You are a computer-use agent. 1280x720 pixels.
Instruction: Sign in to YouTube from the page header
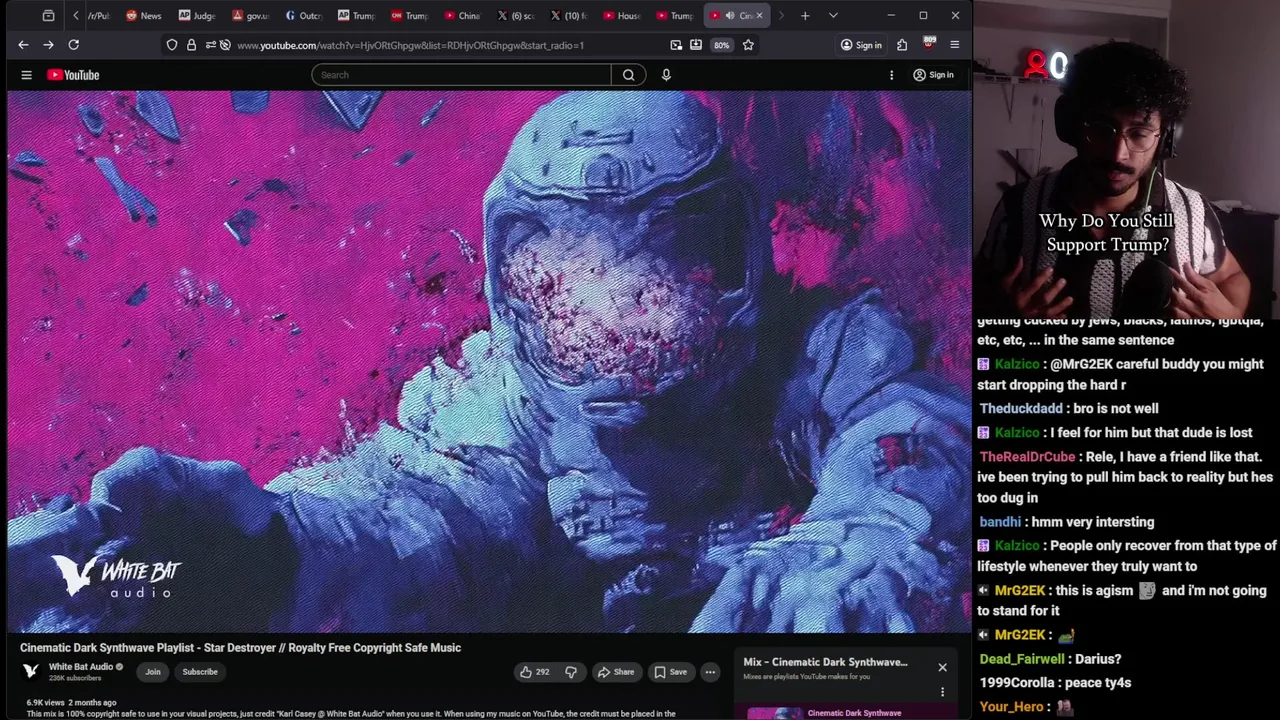click(933, 75)
